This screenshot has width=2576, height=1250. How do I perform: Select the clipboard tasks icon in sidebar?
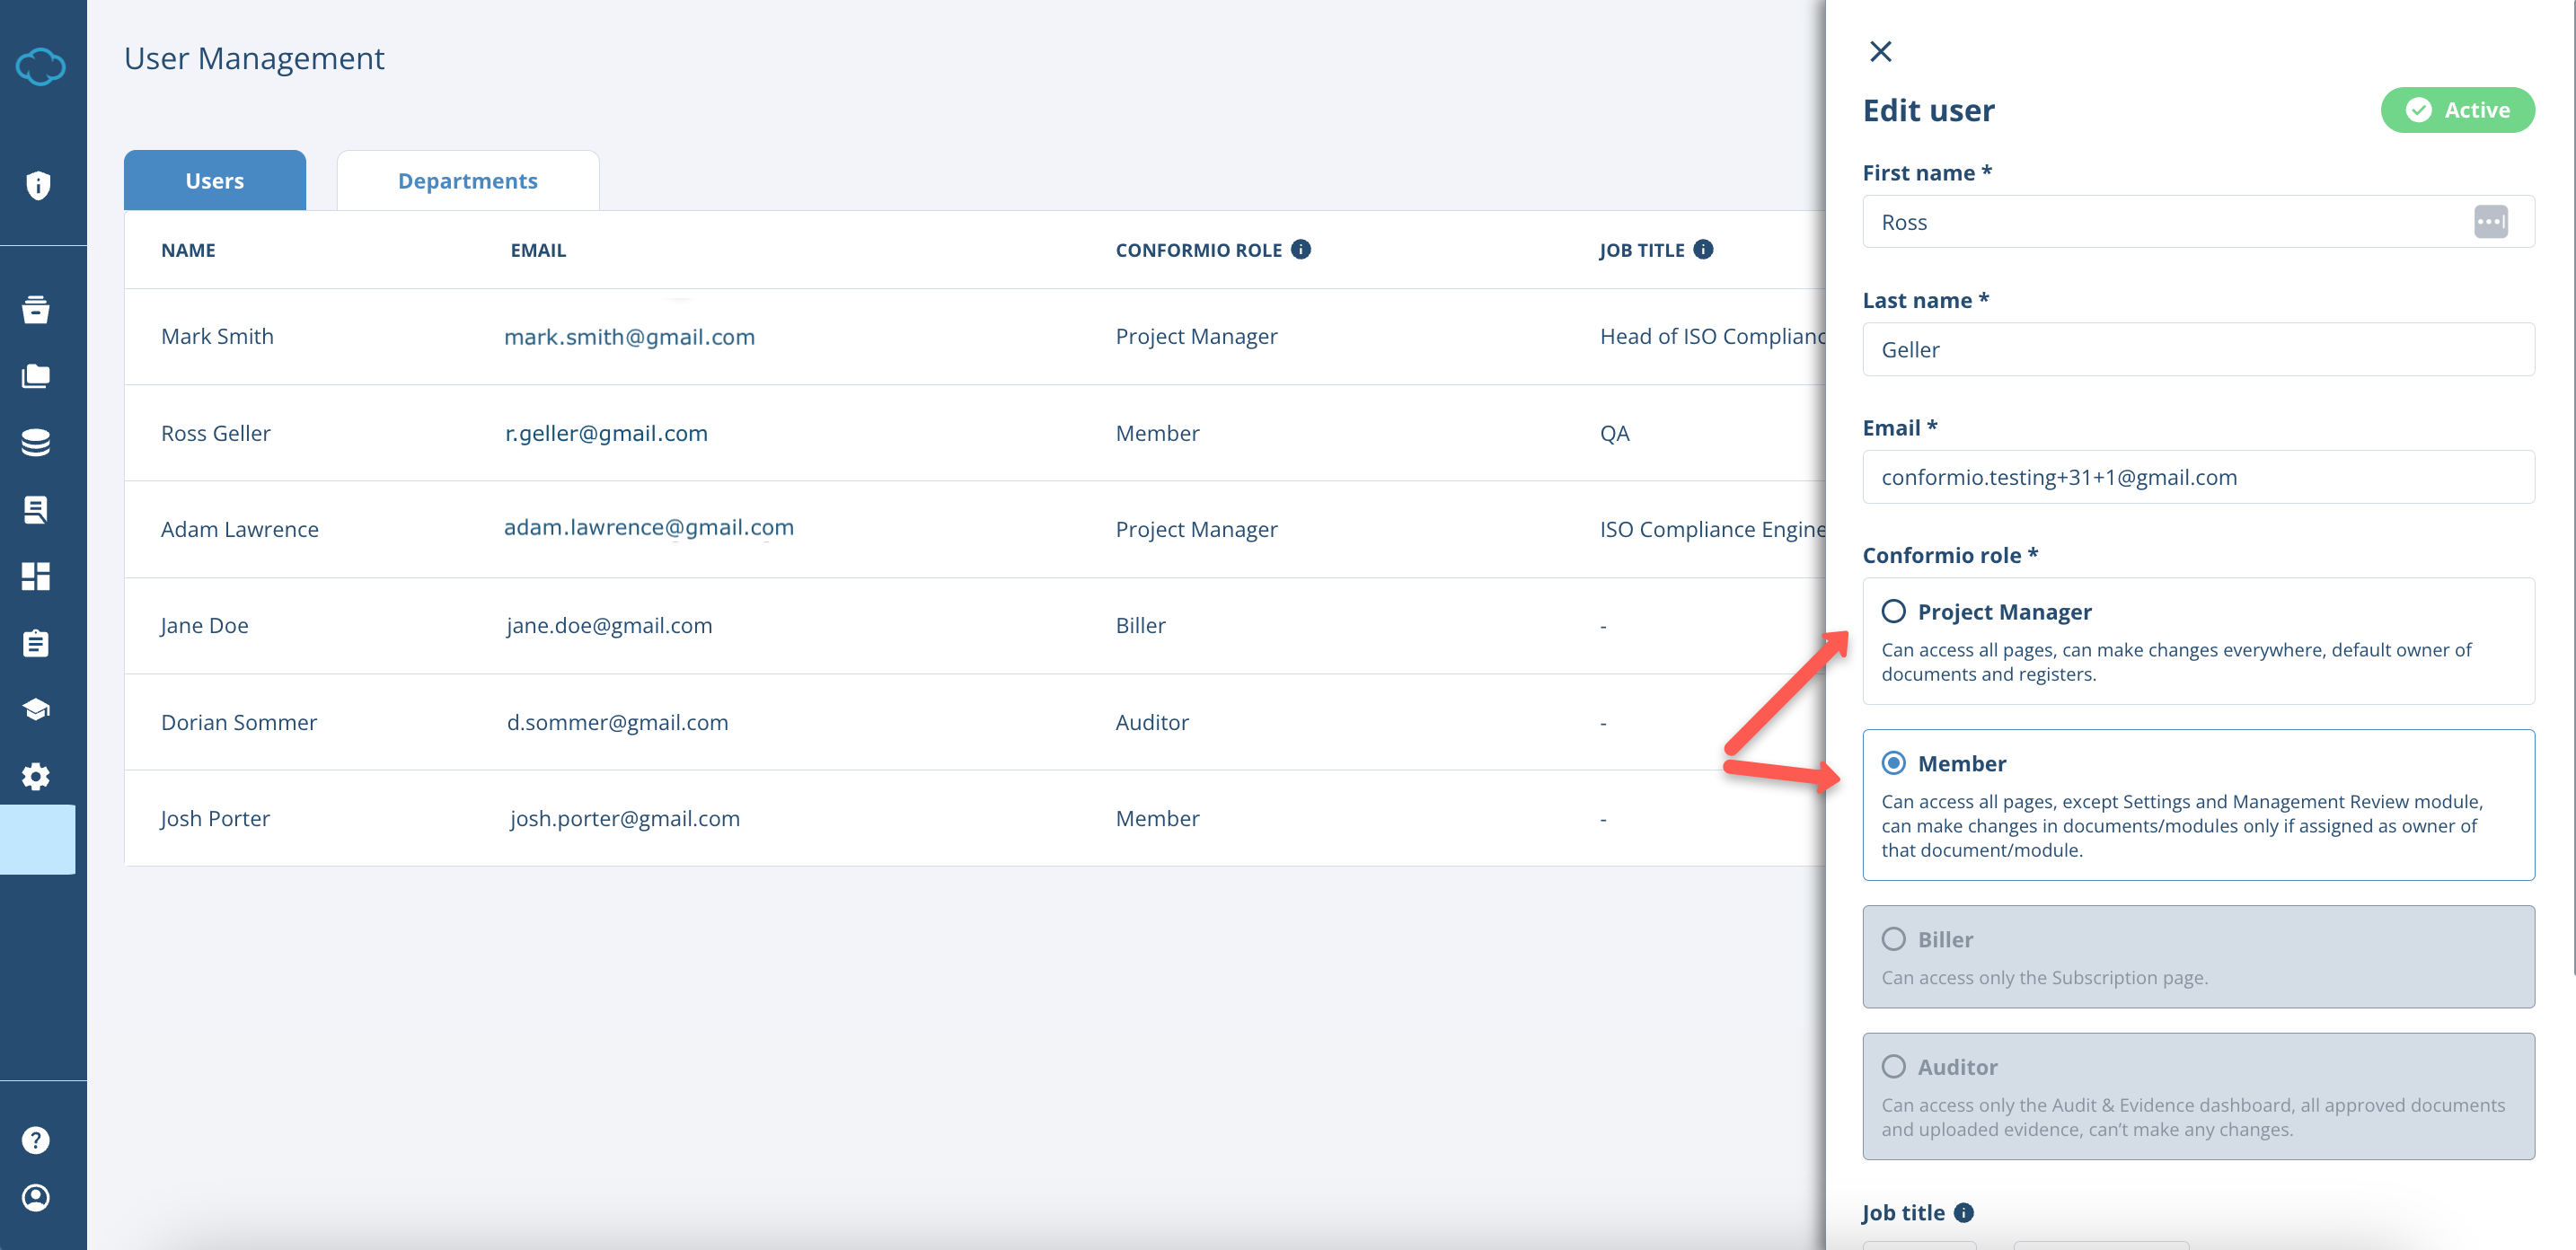[x=37, y=643]
